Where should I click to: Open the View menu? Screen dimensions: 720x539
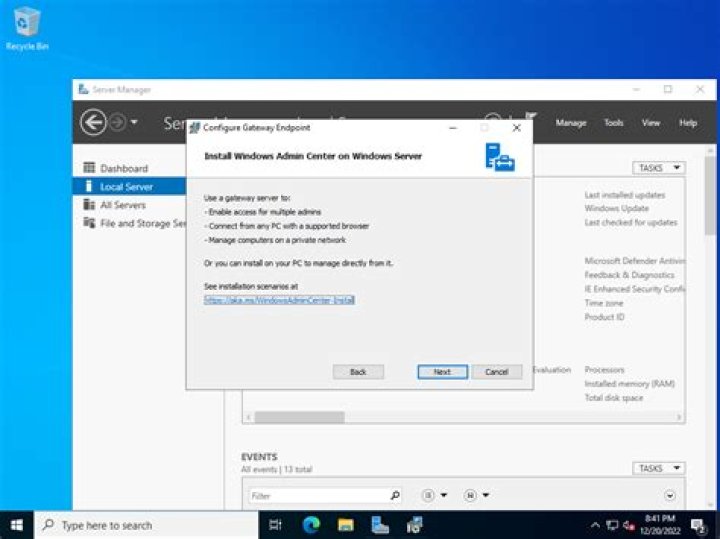[651, 123]
